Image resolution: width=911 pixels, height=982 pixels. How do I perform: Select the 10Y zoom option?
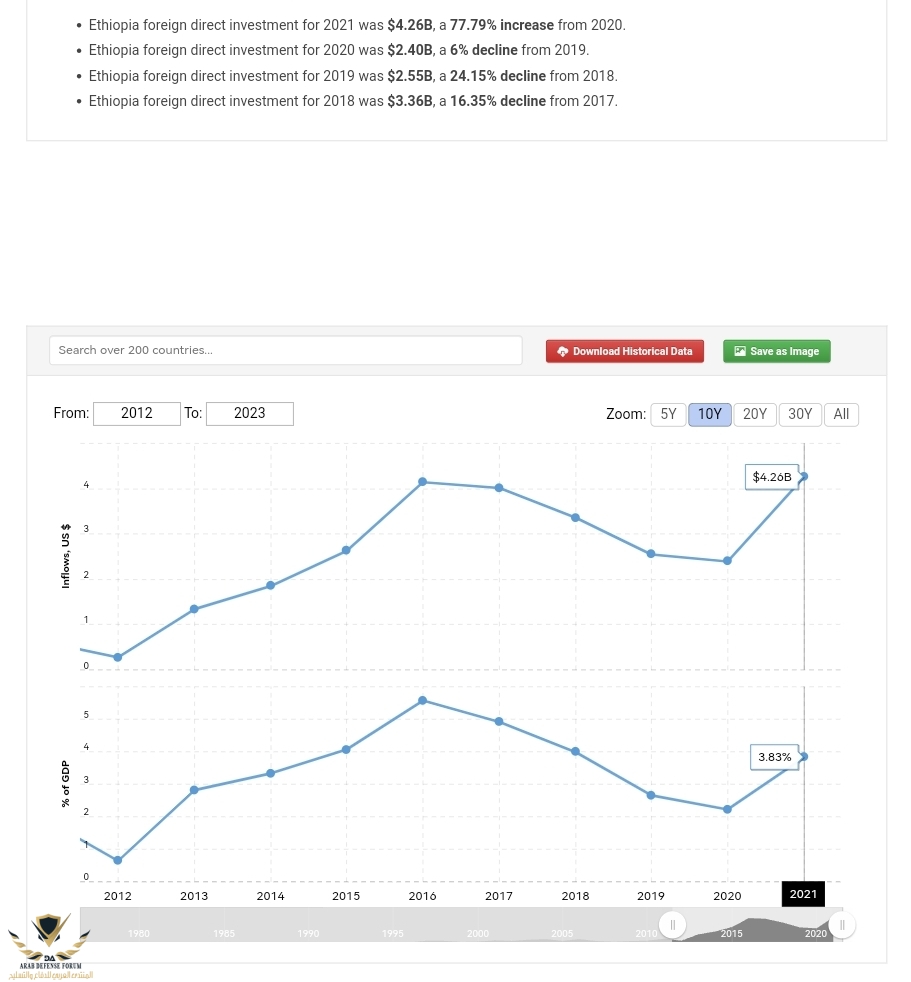pyautogui.click(x=710, y=414)
